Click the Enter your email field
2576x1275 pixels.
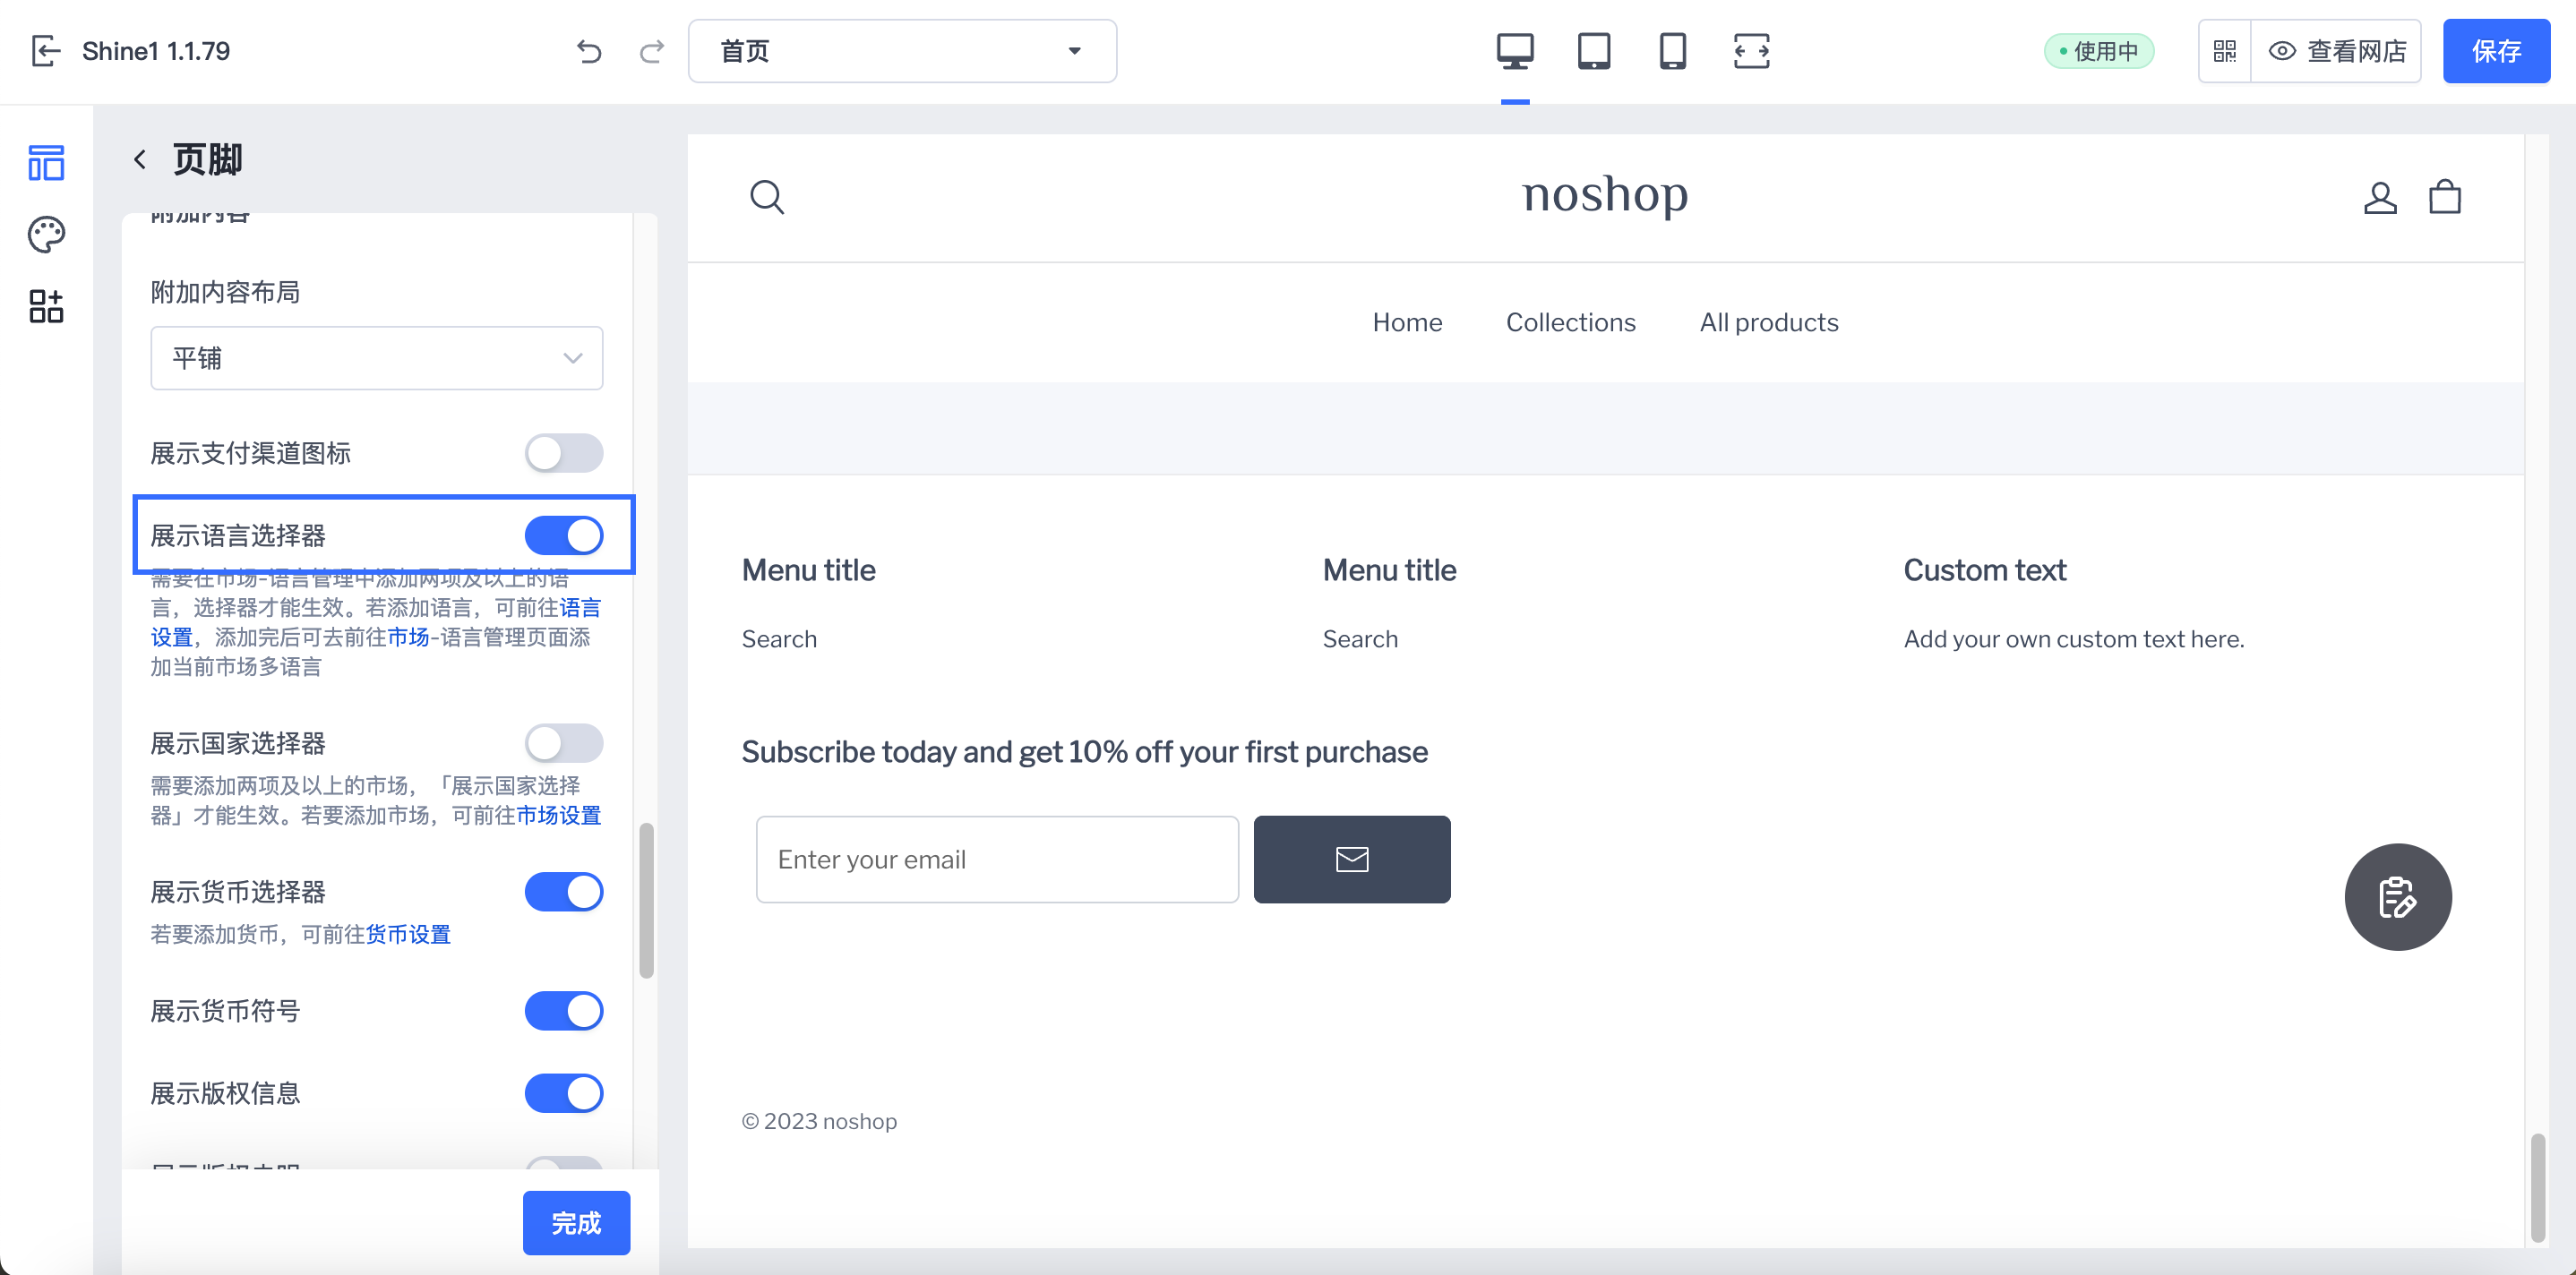click(997, 859)
